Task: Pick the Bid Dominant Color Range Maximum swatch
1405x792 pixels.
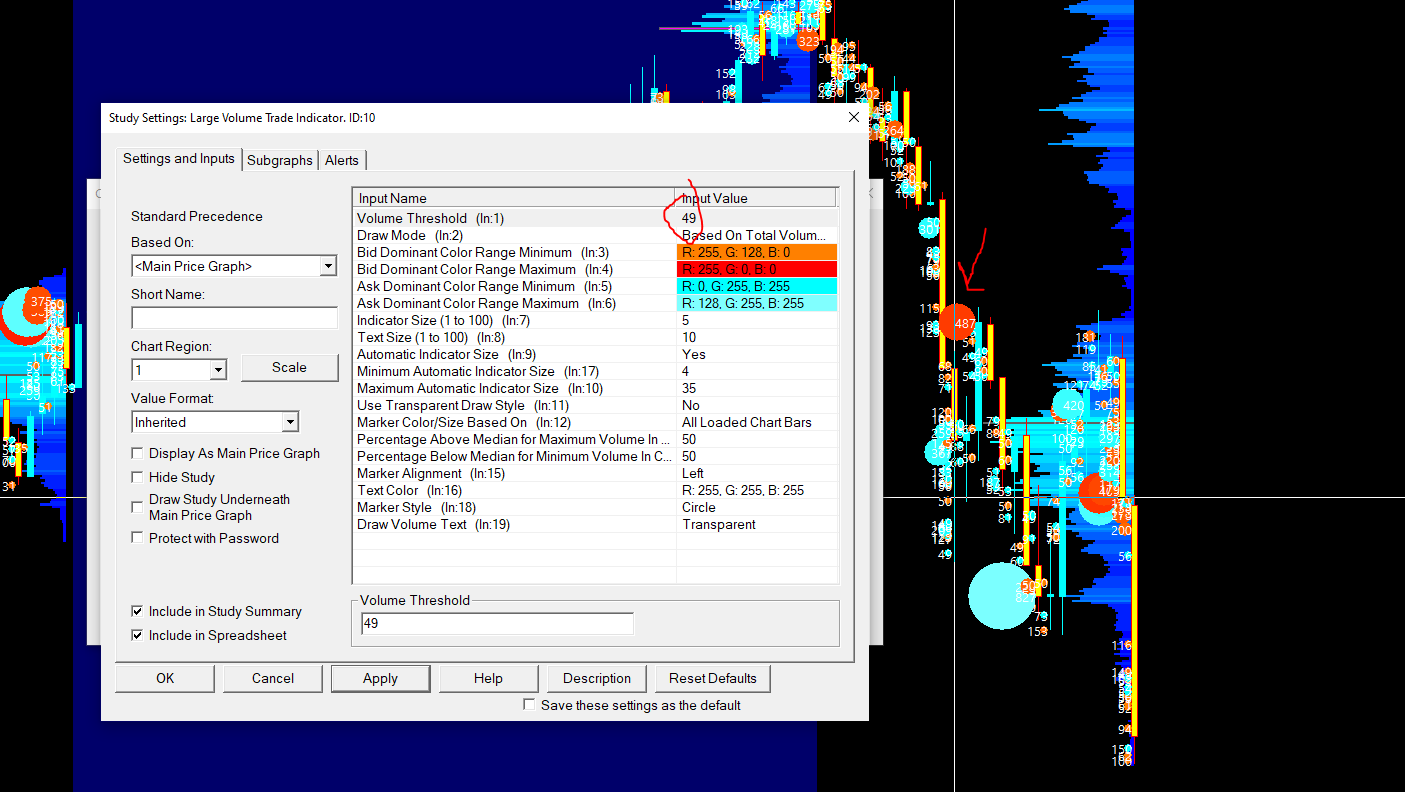Action: [756, 269]
